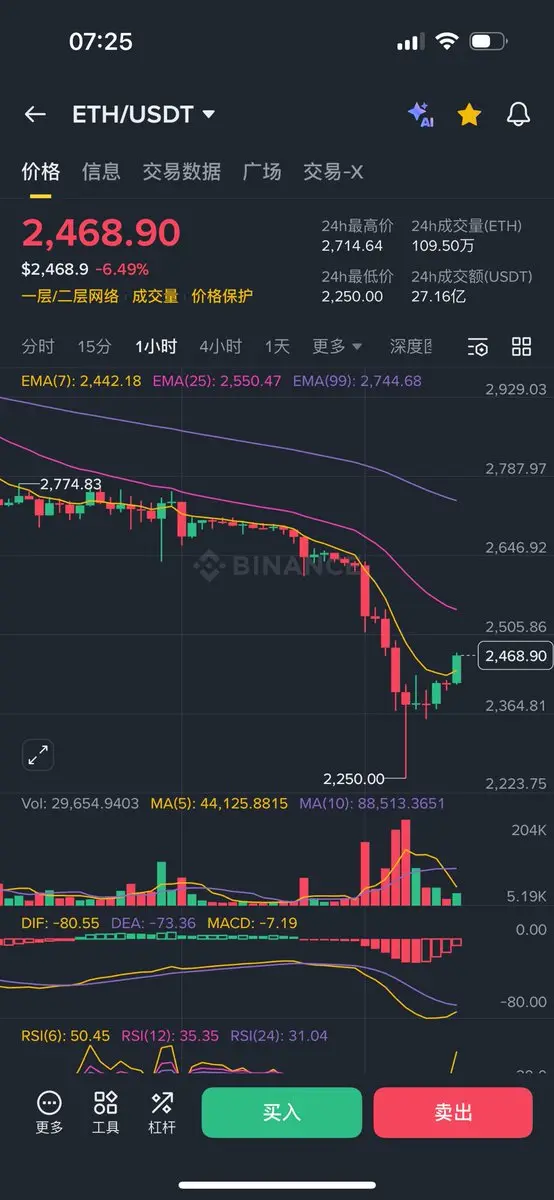
Task: Select the 4小时 timeframe
Action: click(x=220, y=347)
